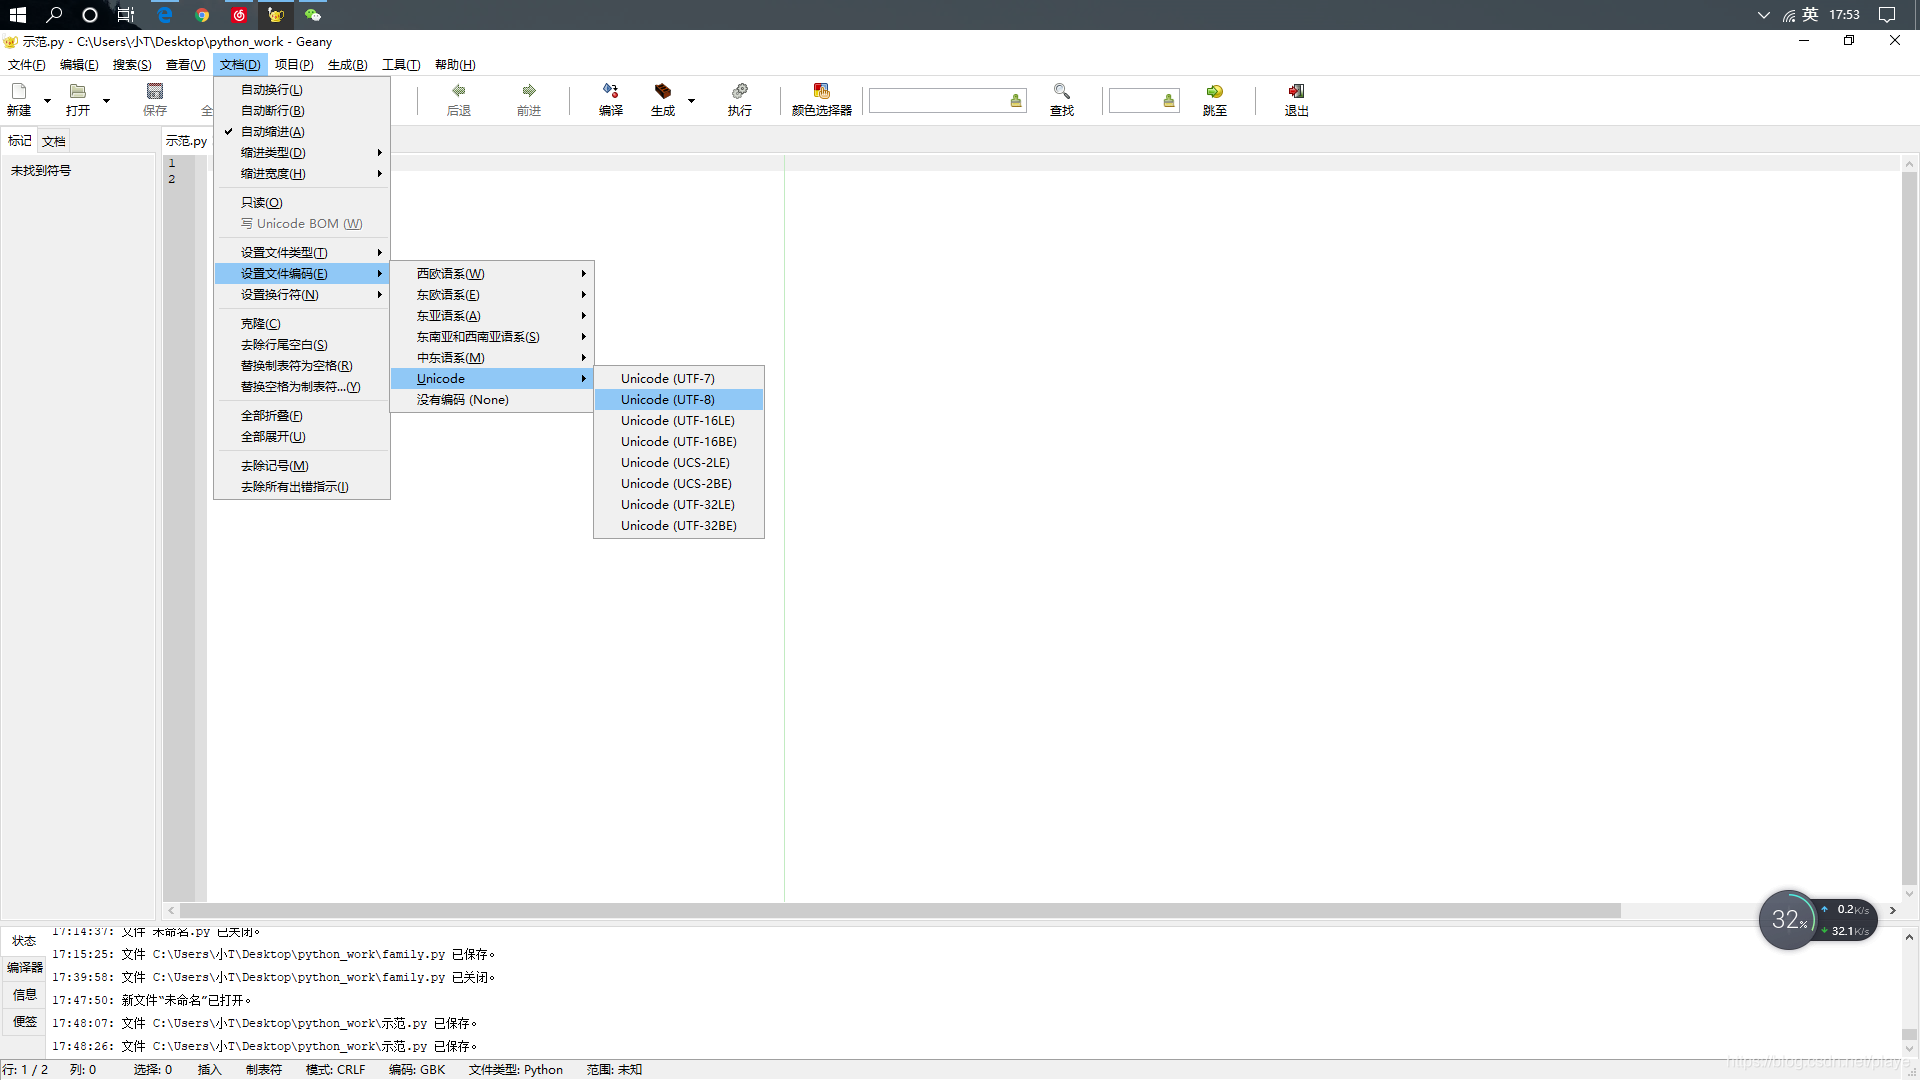Viewport: 1920px width, 1080px height.
Task: Open the 生成 build dropdown arrow
Action: pyautogui.click(x=691, y=100)
